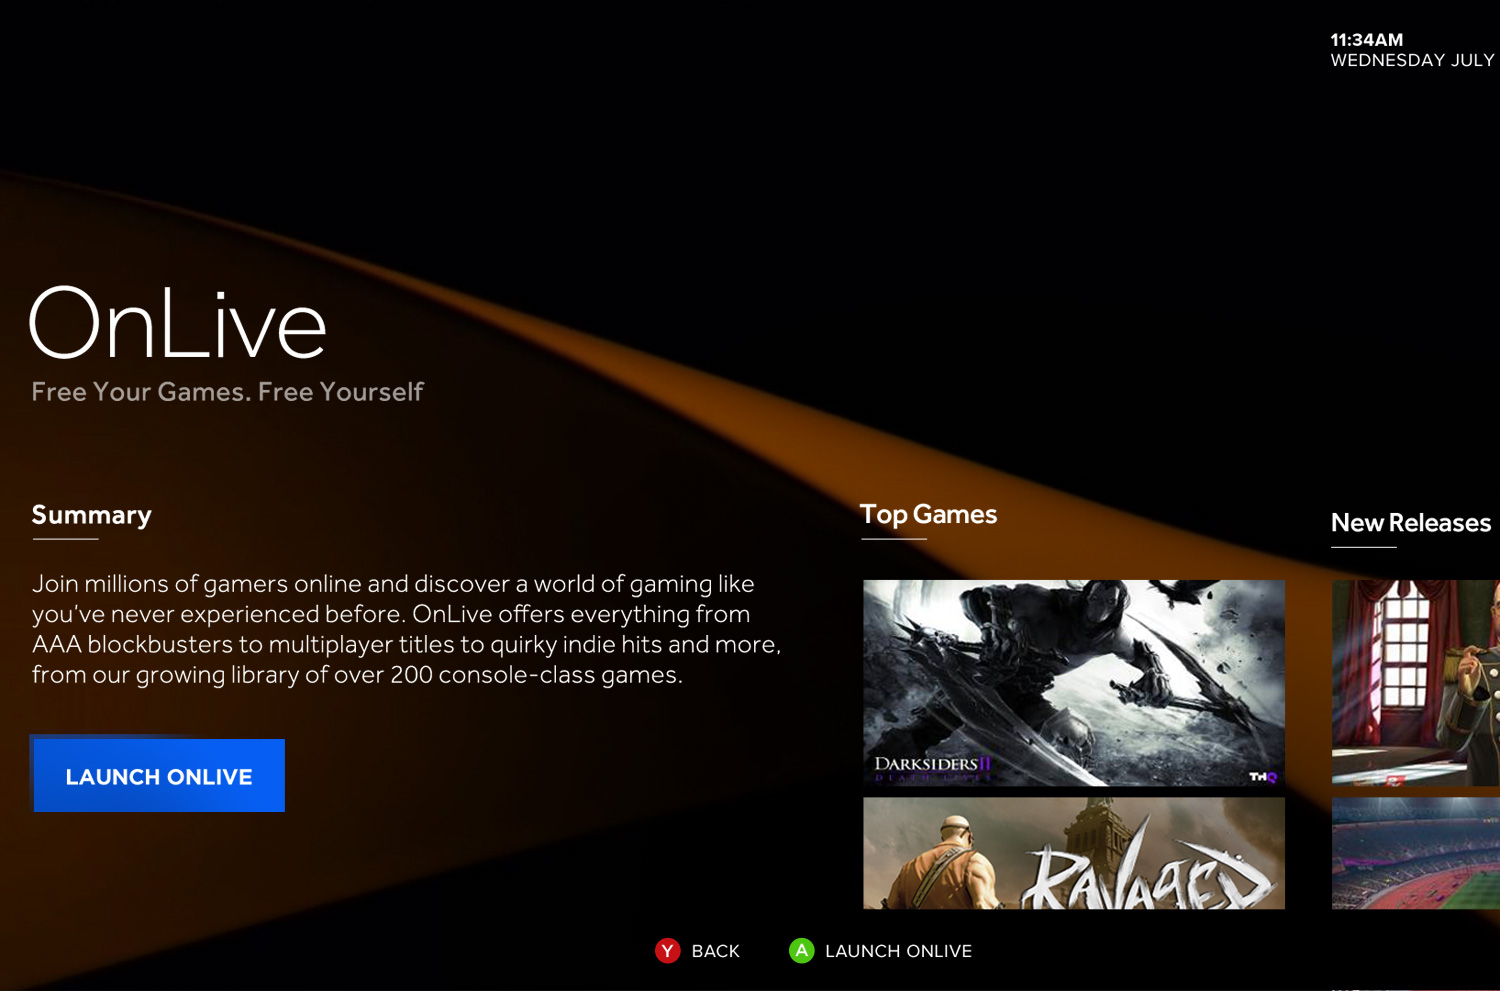Click the WEDNESDAY JULY date text
Viewport: 1500px width, 991px height.
(1412, 60)
